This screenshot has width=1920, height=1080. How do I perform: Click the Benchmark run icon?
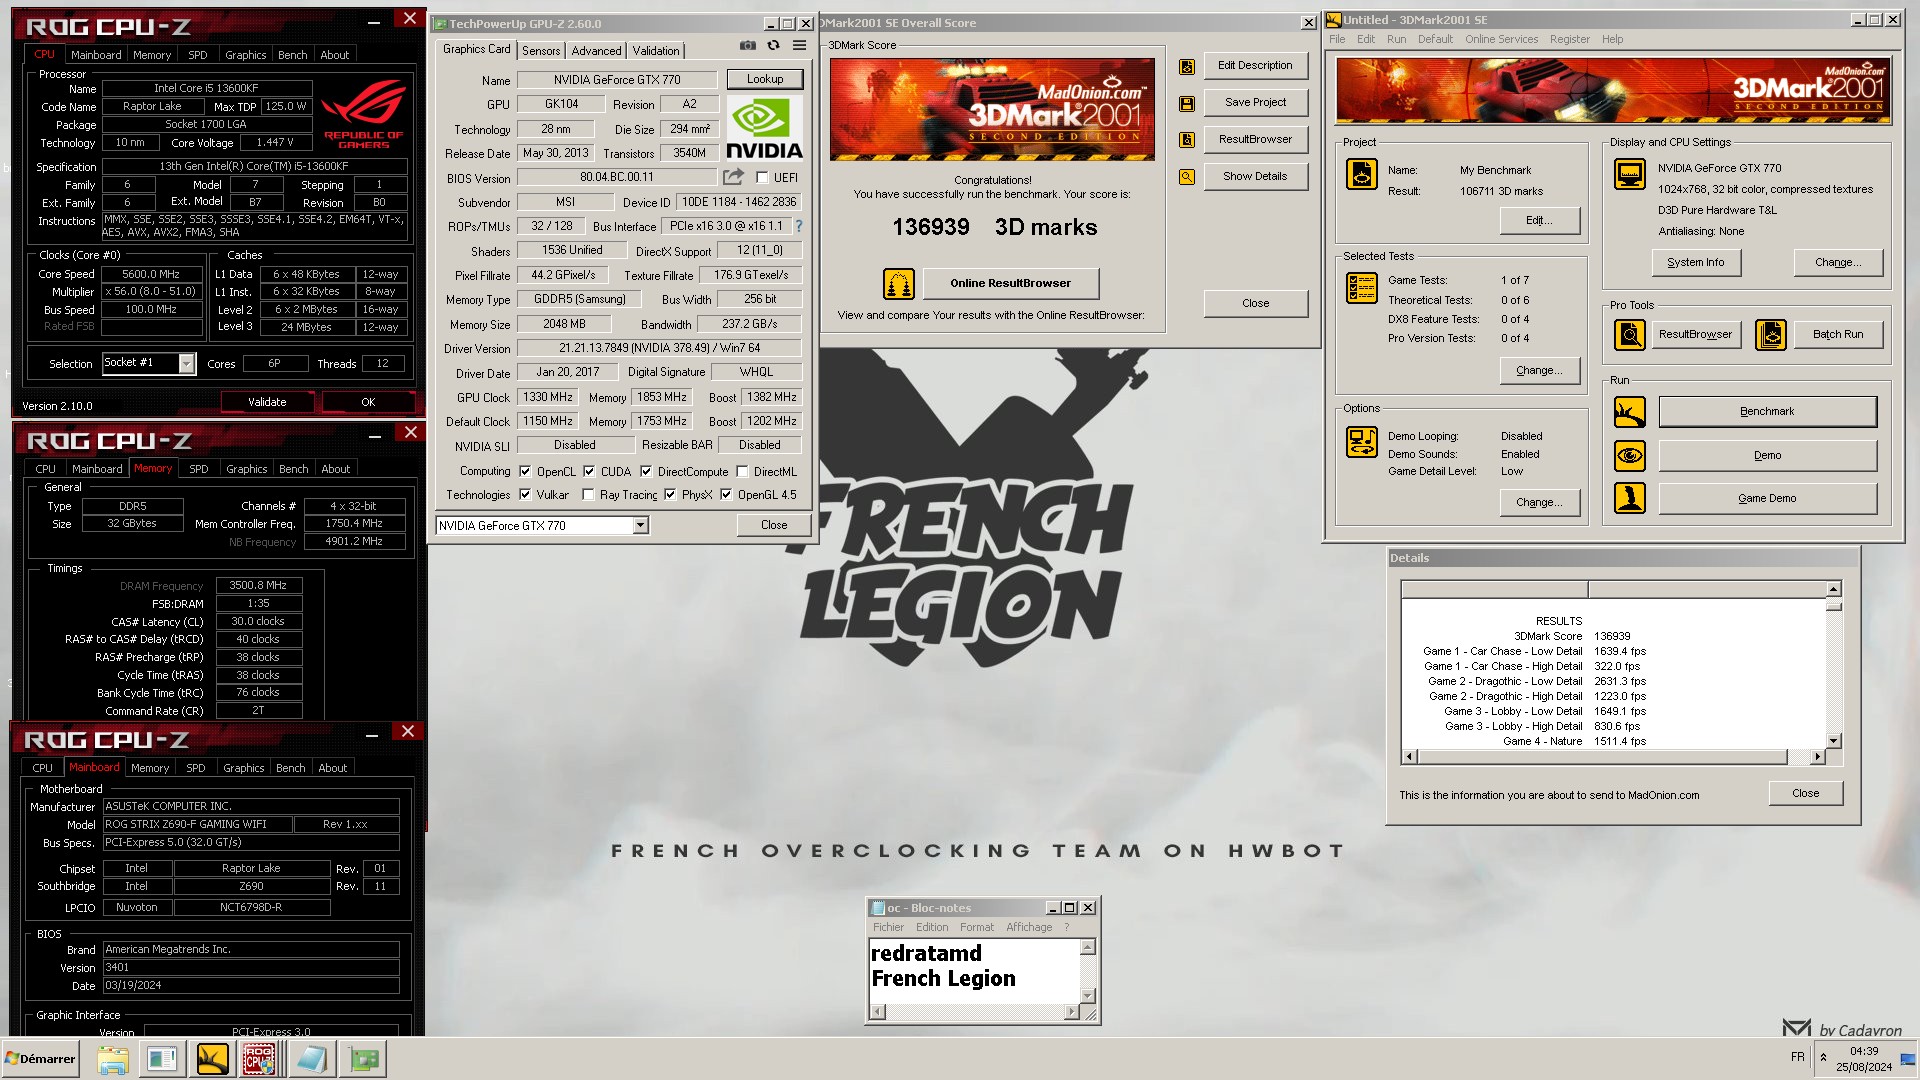pos(1630,411)
